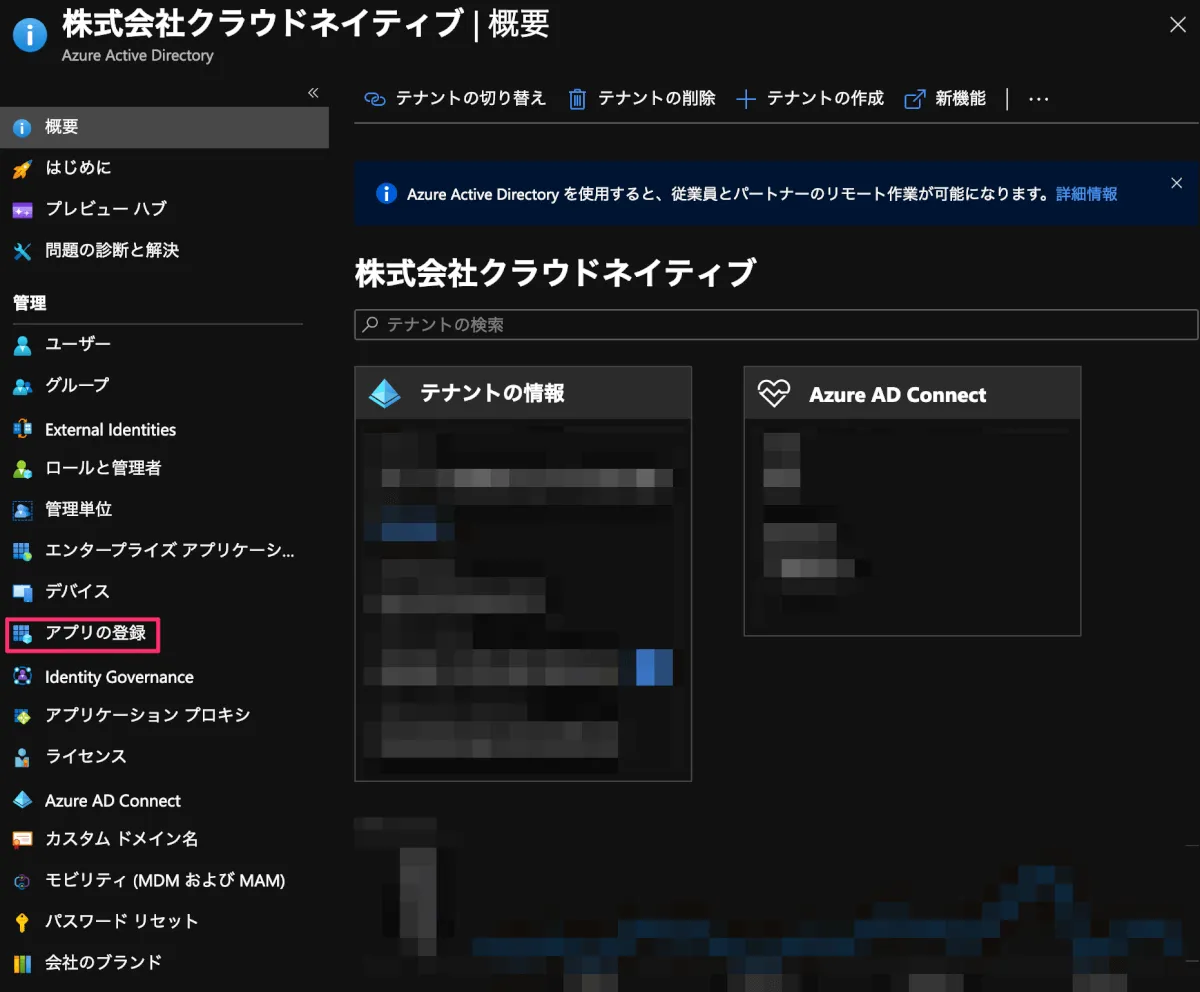Viewport: 1200px width, 992px height.
Task: Collapse the sidebar with double chevron
Action: pos(313,92)
